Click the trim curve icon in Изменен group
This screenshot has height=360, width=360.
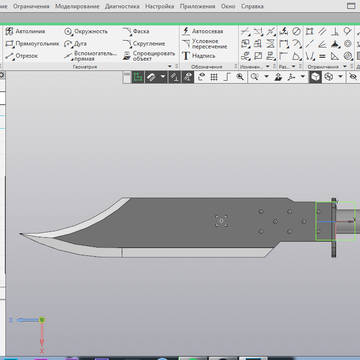click(x=246, y=31)
